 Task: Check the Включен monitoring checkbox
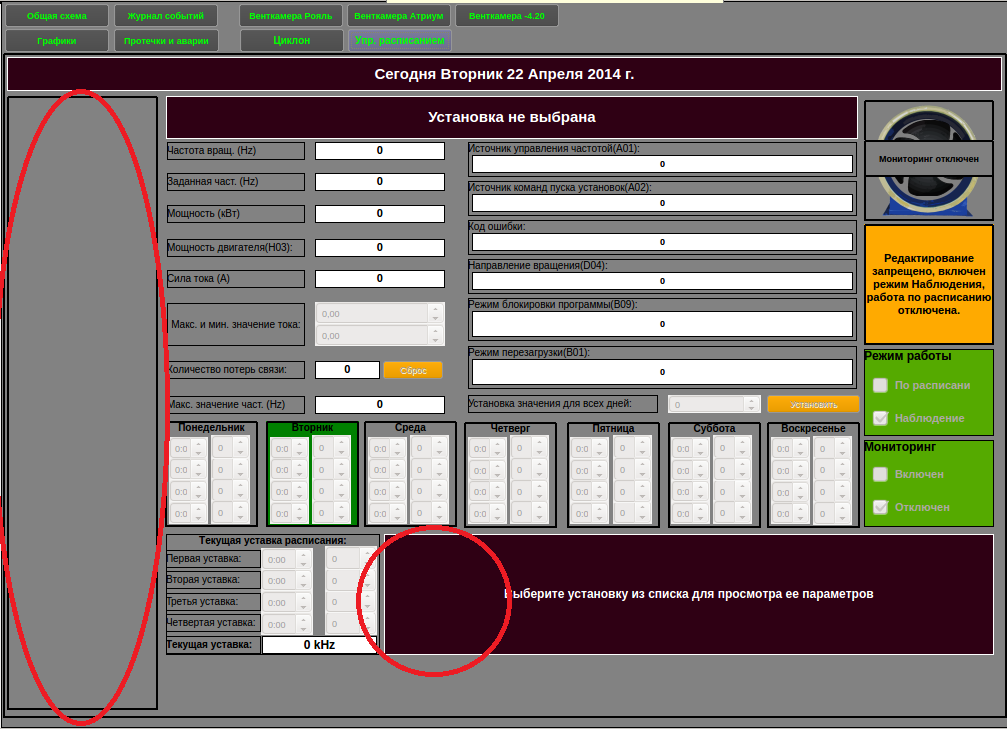tap(881, 474)
